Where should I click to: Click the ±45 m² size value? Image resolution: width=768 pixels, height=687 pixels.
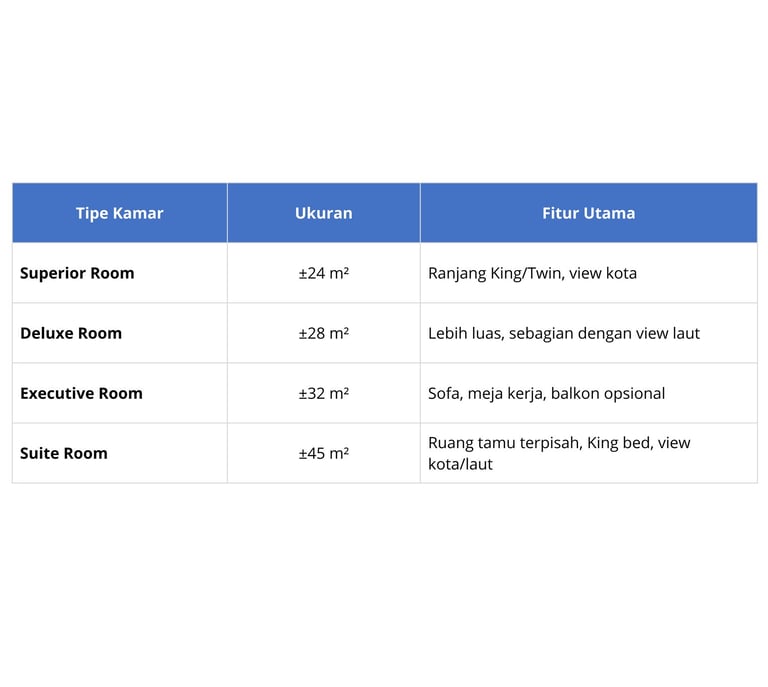point(323,453)
